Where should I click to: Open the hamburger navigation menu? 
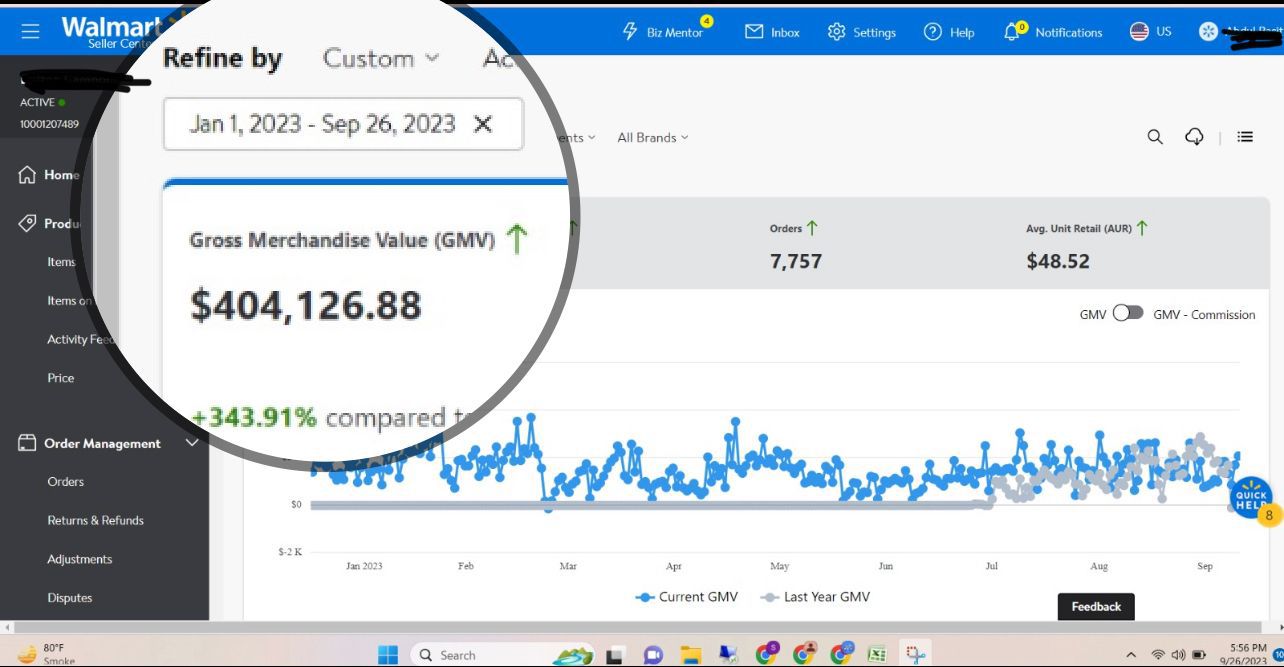[30, 32]
